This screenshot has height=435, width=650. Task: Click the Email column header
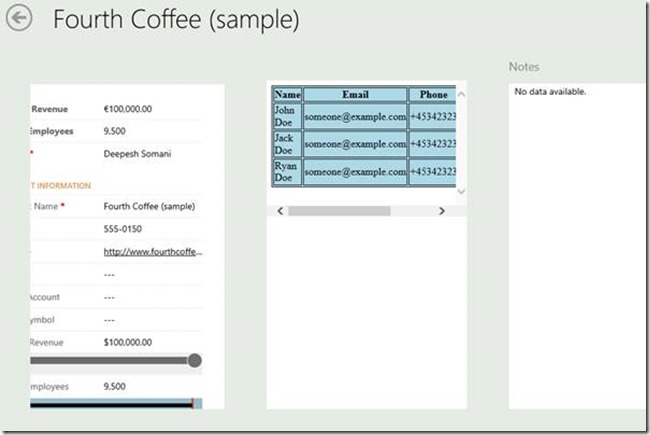tap(355, 95)
